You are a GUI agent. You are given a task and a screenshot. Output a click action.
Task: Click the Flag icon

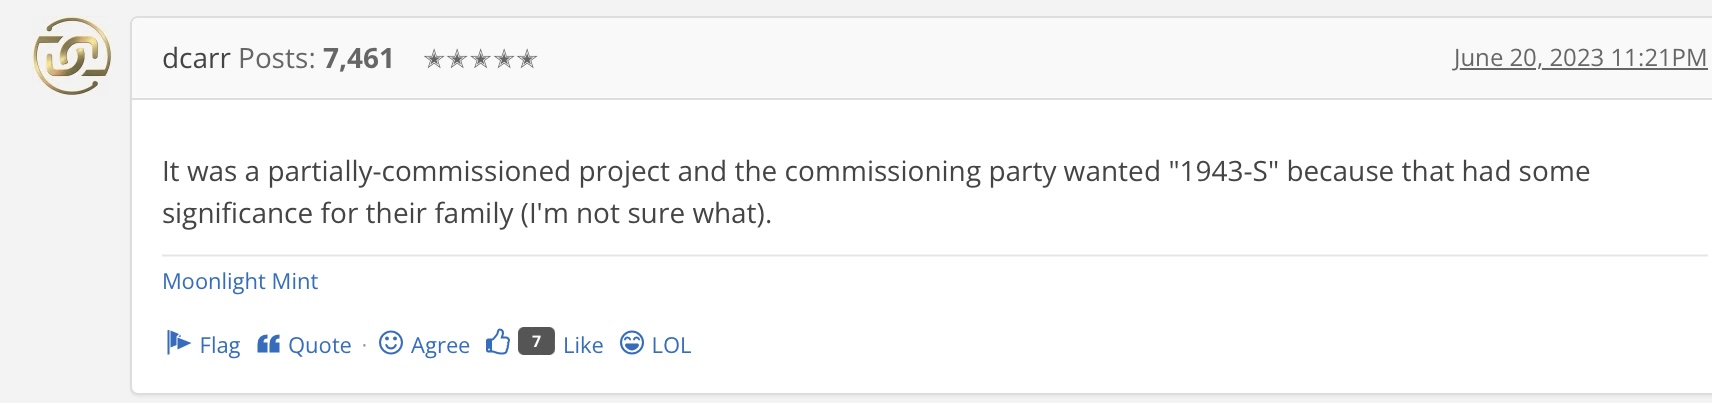pyautogui.click(x=177, y=344)
